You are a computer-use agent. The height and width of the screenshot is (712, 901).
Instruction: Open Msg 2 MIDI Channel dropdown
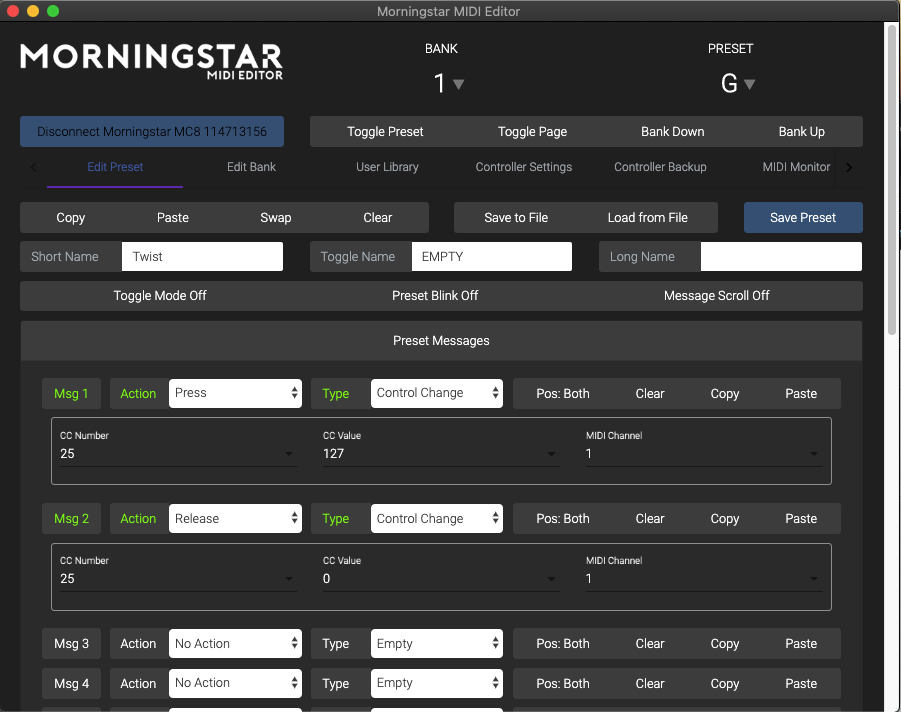click(704, 579)
